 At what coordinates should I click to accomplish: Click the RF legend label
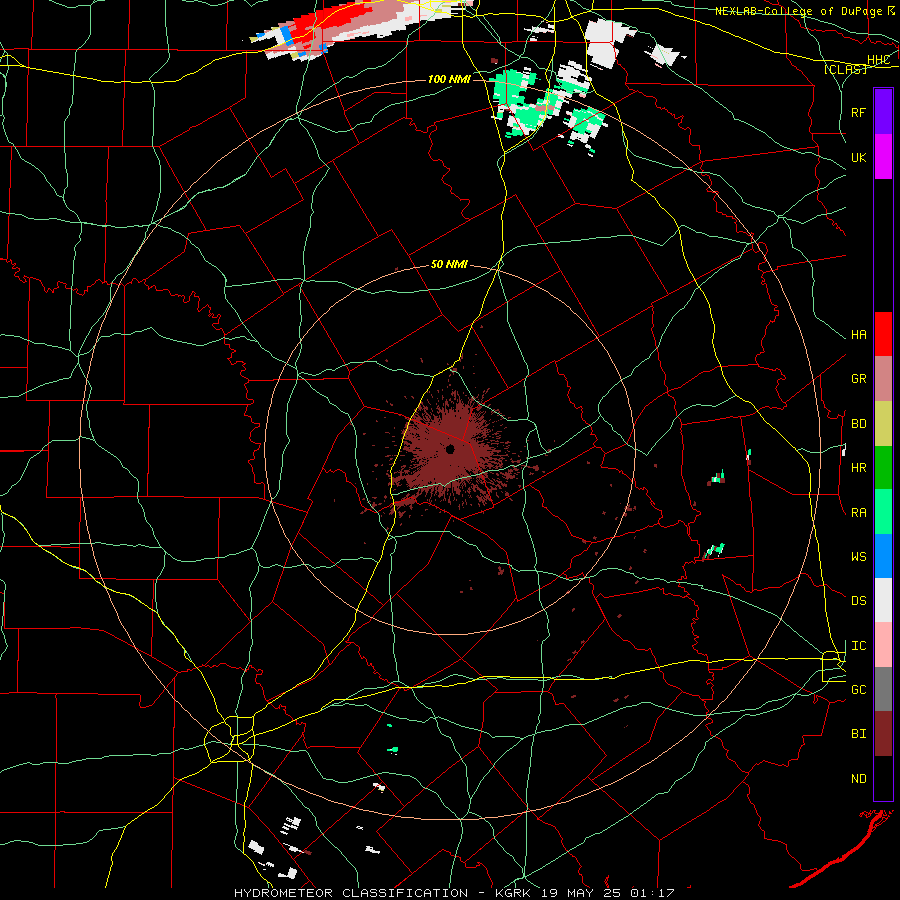(x=859, y=112)
